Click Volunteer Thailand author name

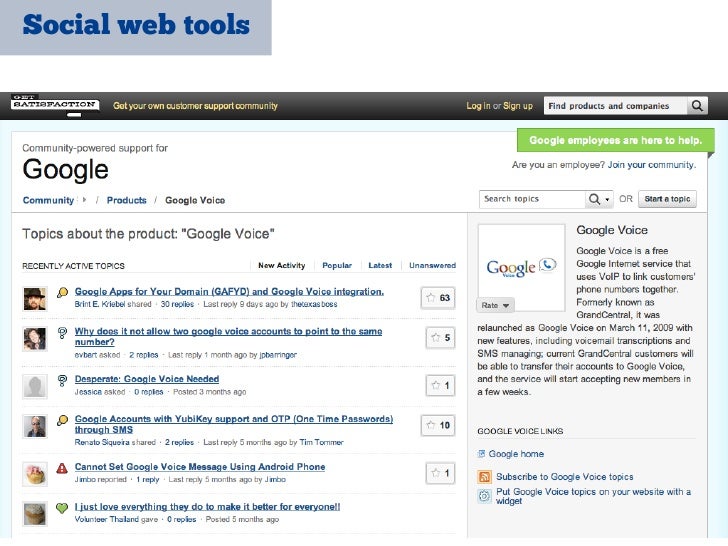[x=107, y=520]
